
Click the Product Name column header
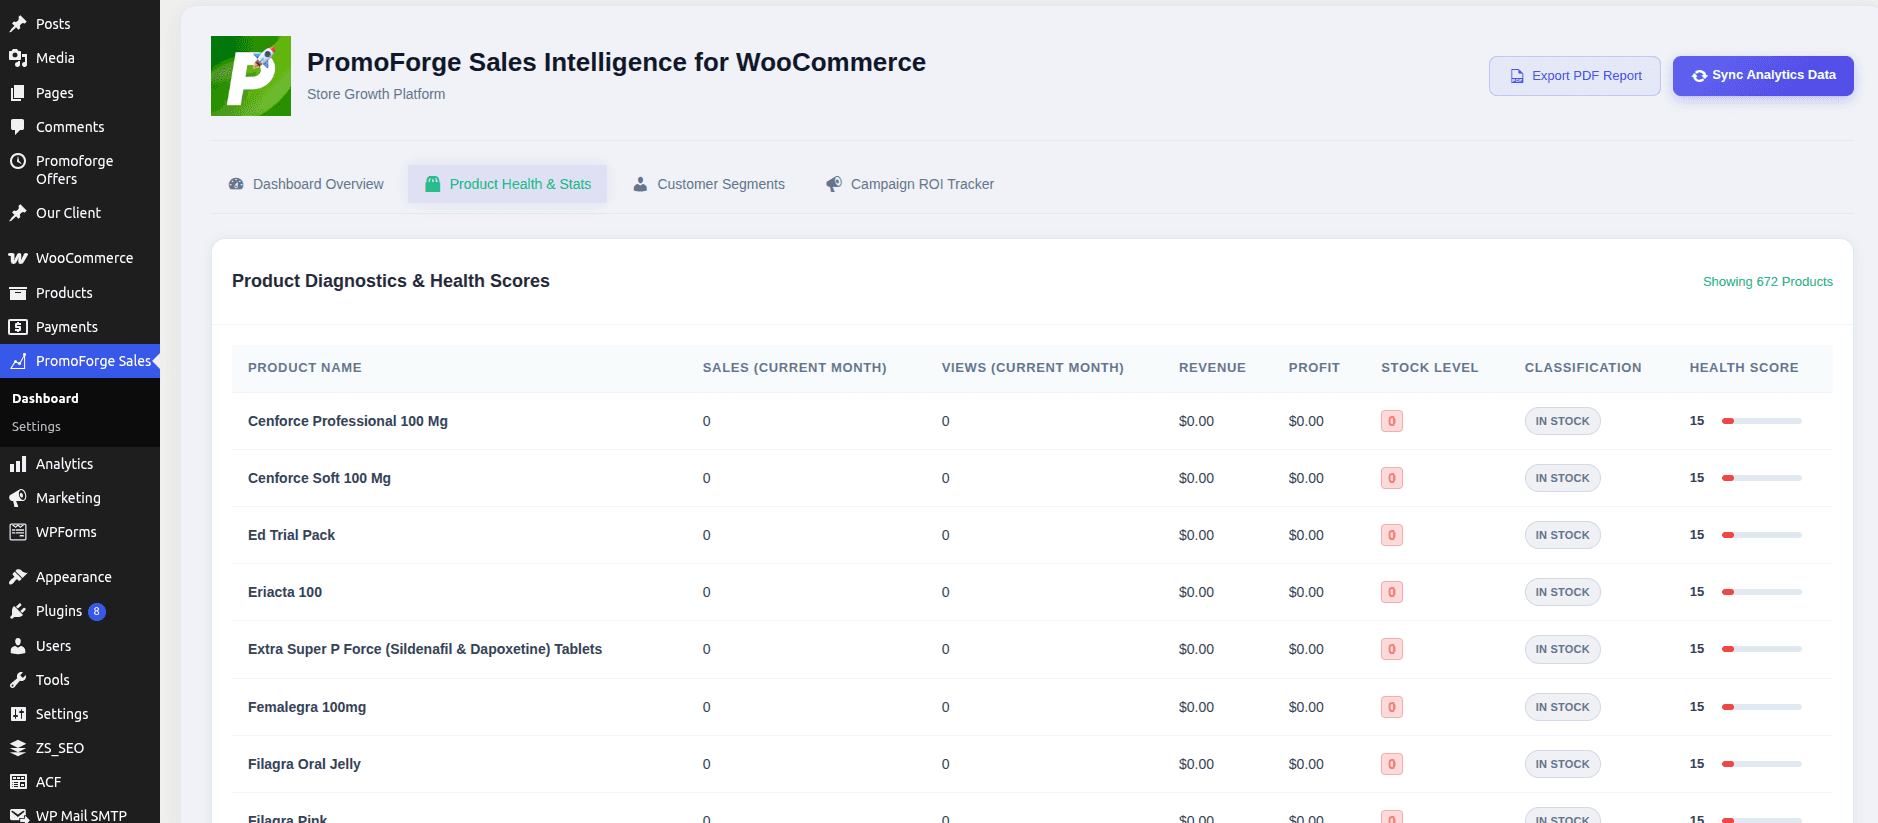305,368
